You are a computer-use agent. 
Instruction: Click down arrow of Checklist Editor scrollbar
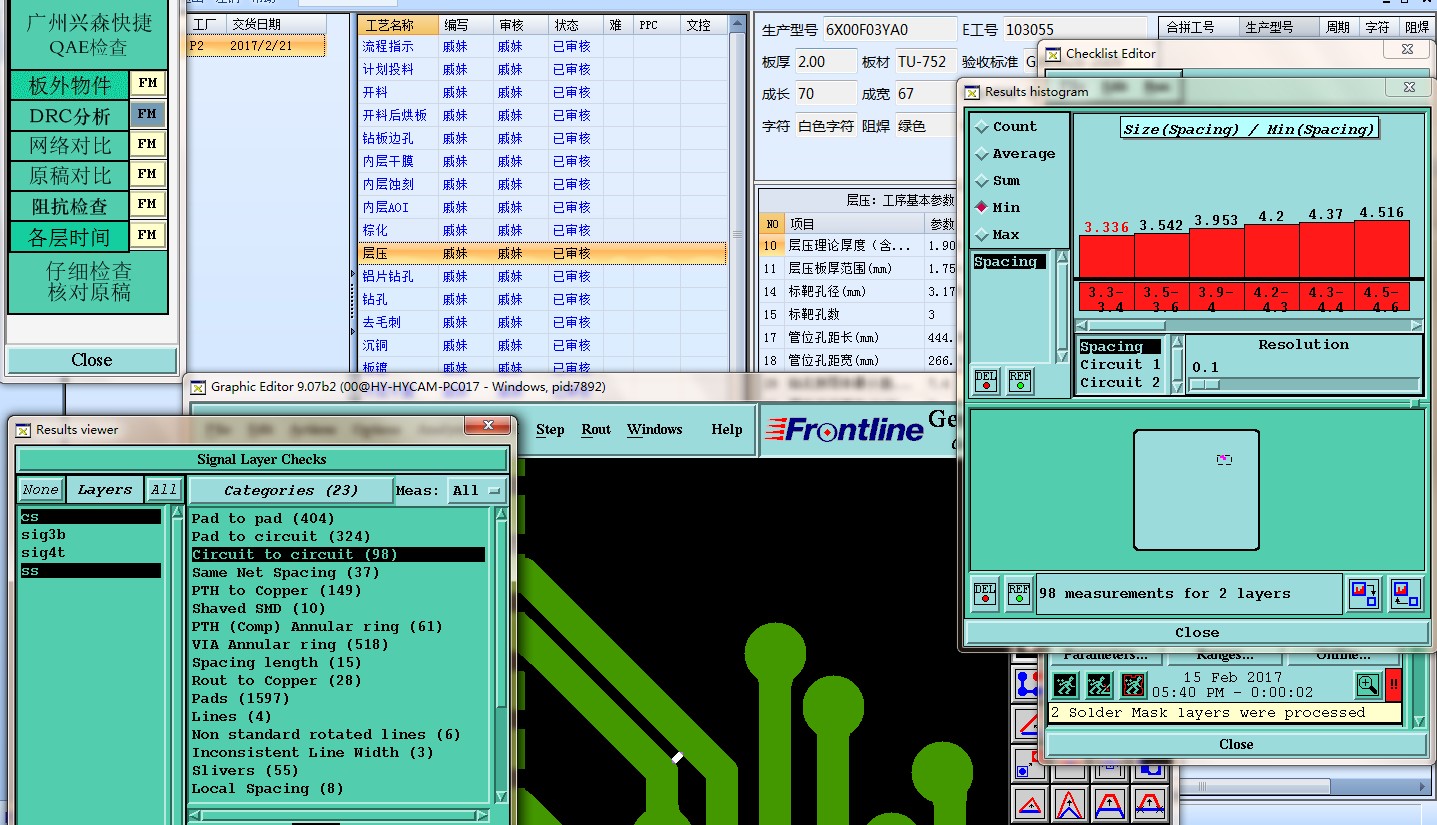(1417, 720)
